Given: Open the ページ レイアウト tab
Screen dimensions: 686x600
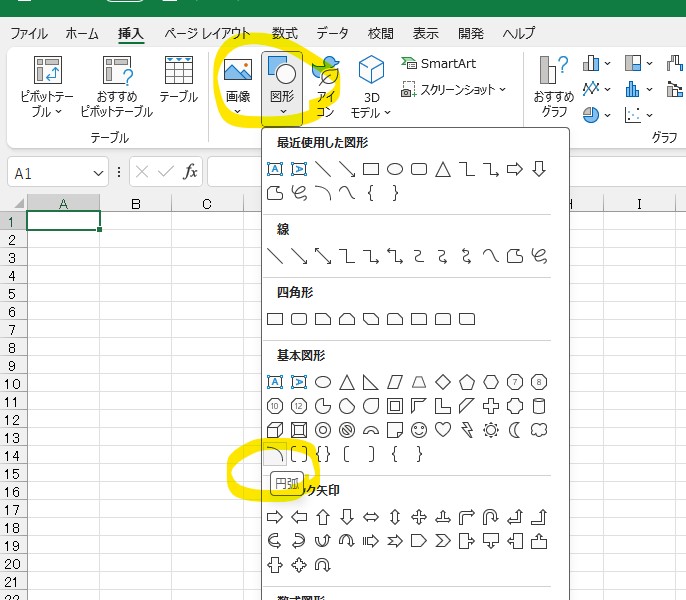Looking at the screenshot, I should pos(207,33).
